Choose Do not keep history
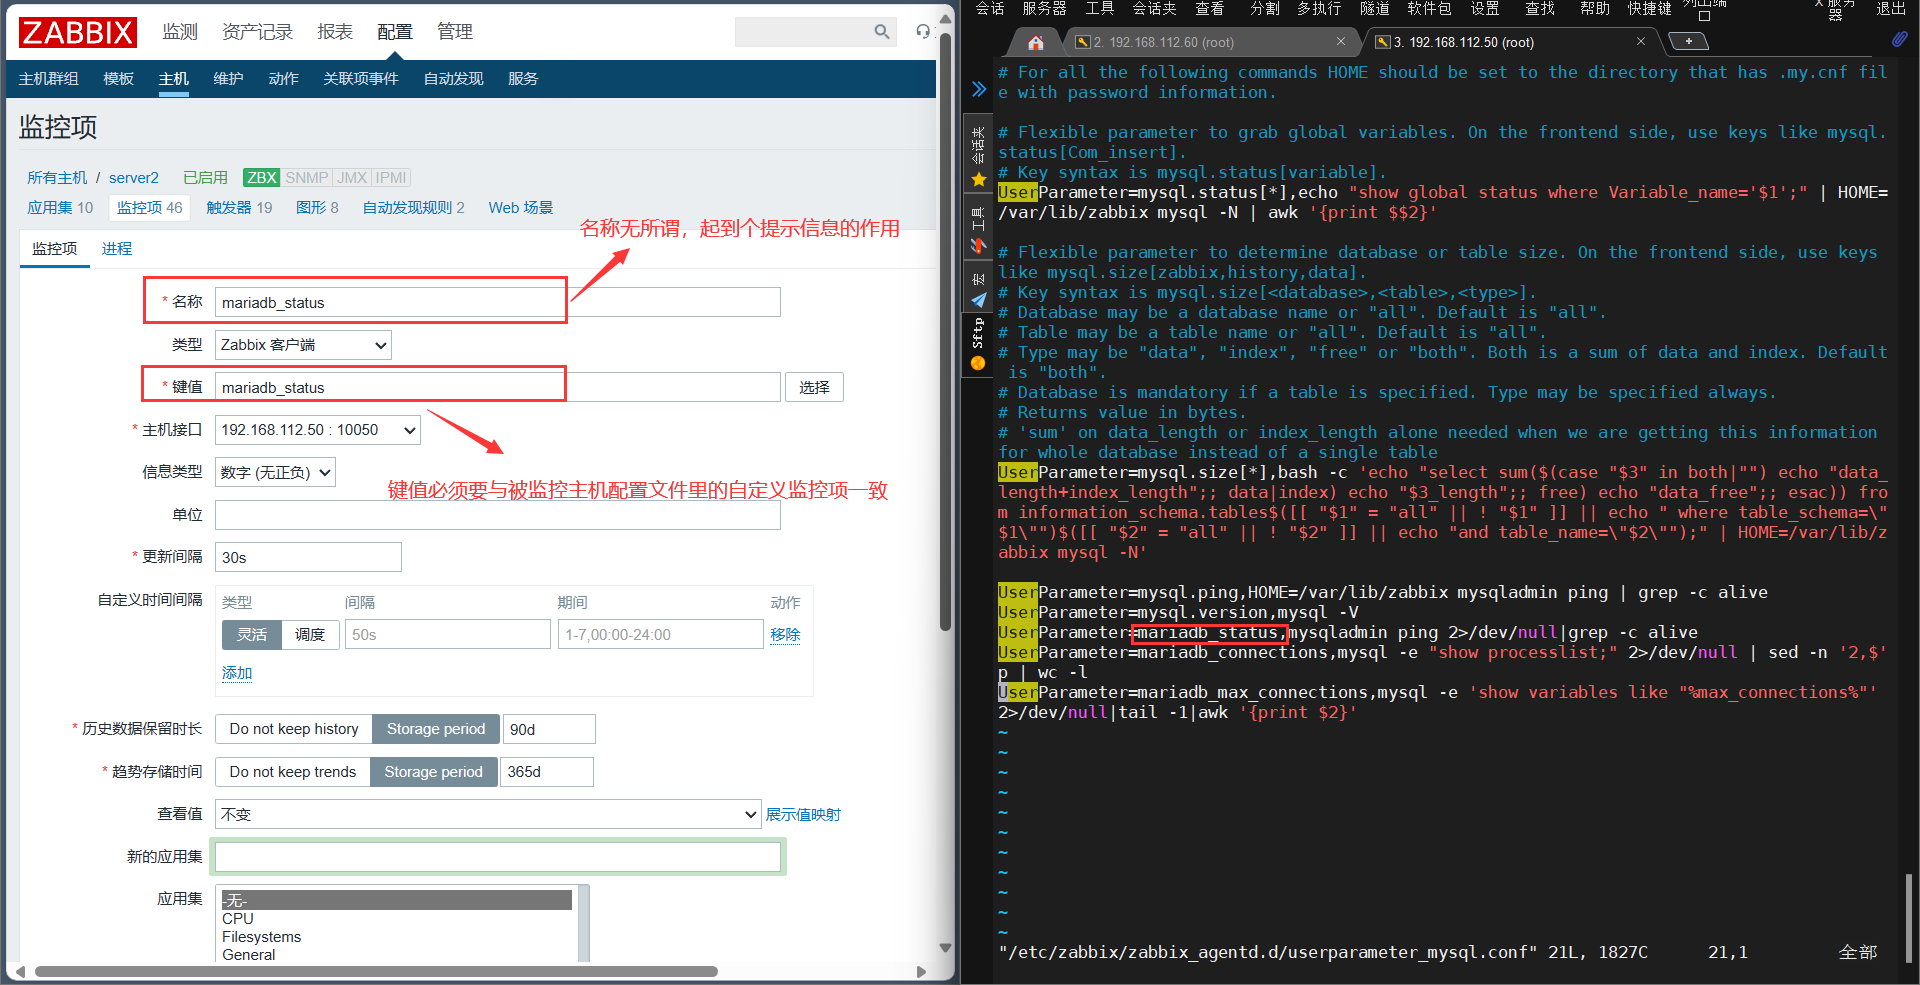Viewport: 1920px width, 985px height. pos(294,729)
